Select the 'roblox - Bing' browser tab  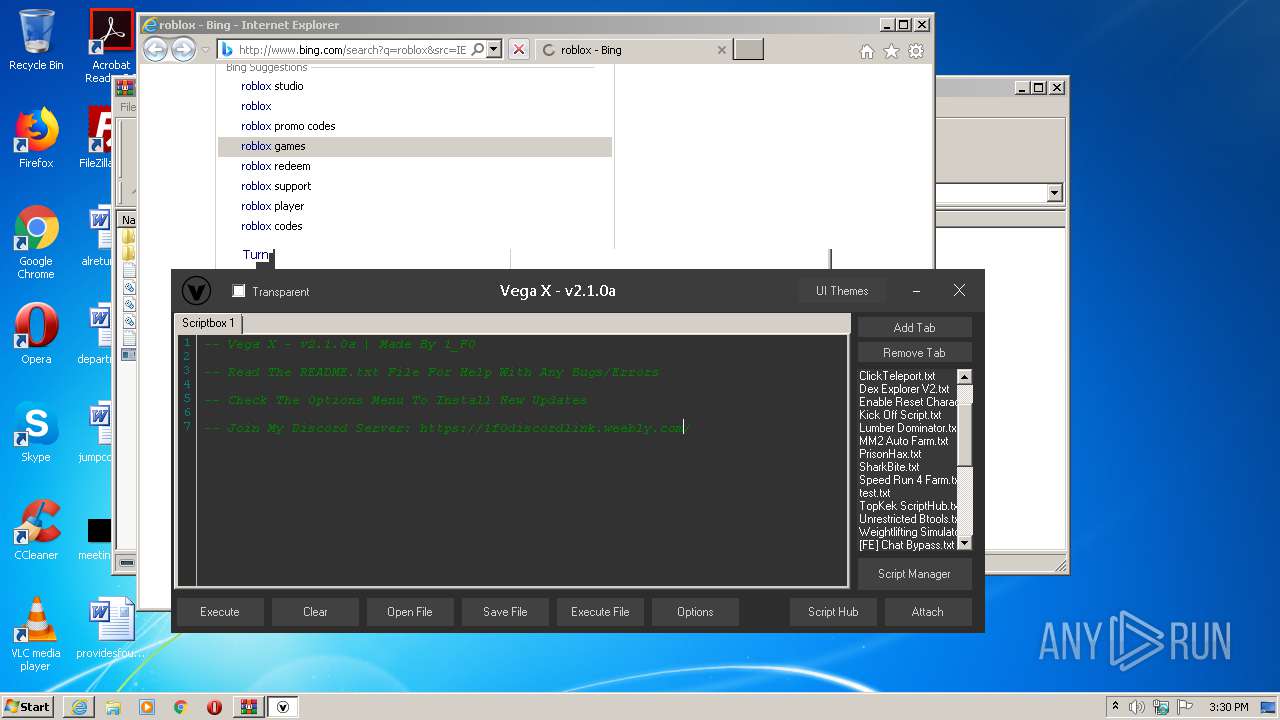634,49
